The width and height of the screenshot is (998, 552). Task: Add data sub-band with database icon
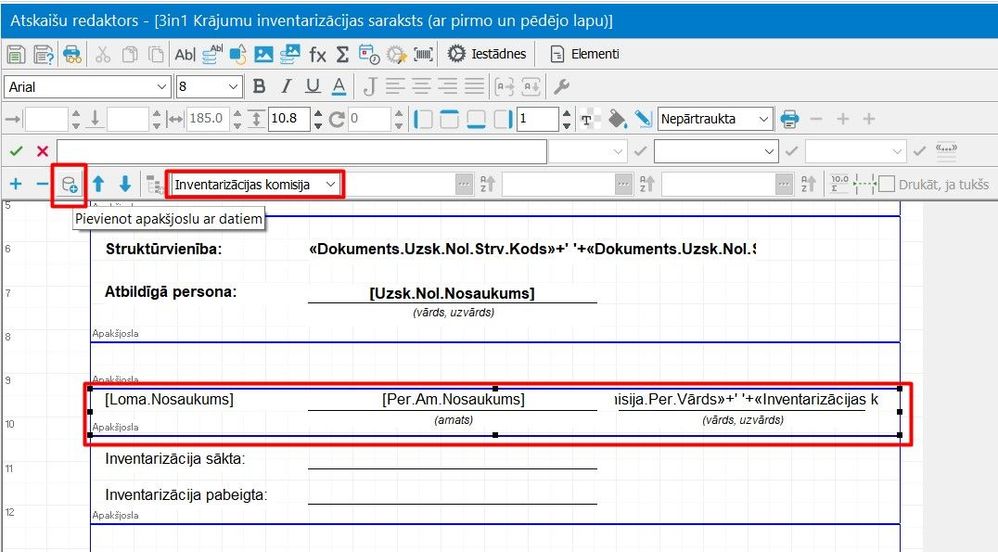69,185
